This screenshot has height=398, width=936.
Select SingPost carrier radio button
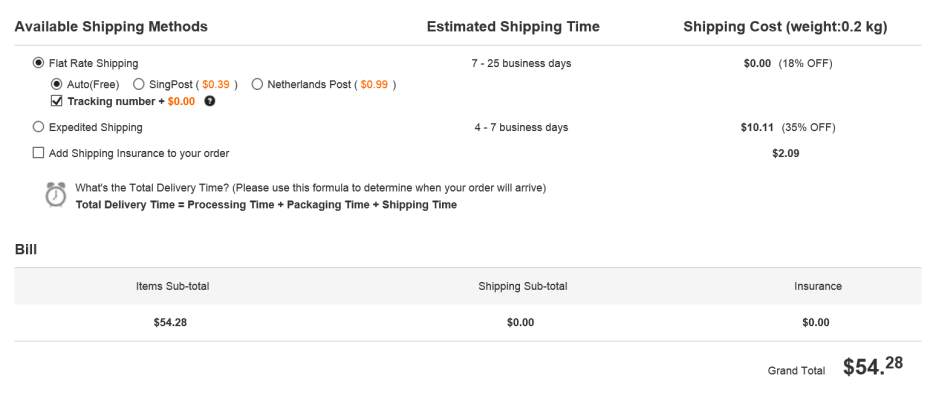point(138,84)
